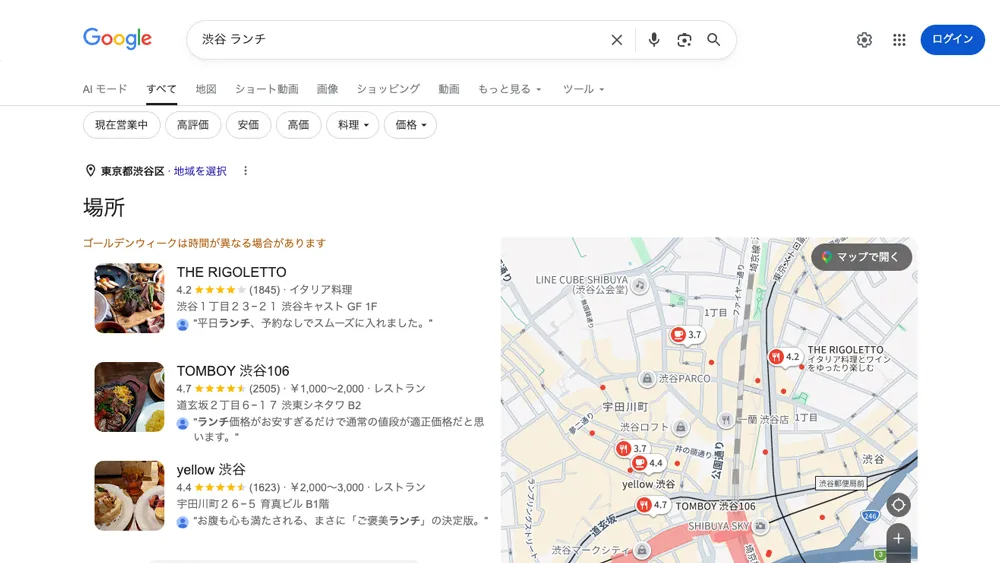Click address 道玄坂２丁目６−１７ 渋東シネタワ B2
This screenshot has height=563, width=1000.
[268, 406]
